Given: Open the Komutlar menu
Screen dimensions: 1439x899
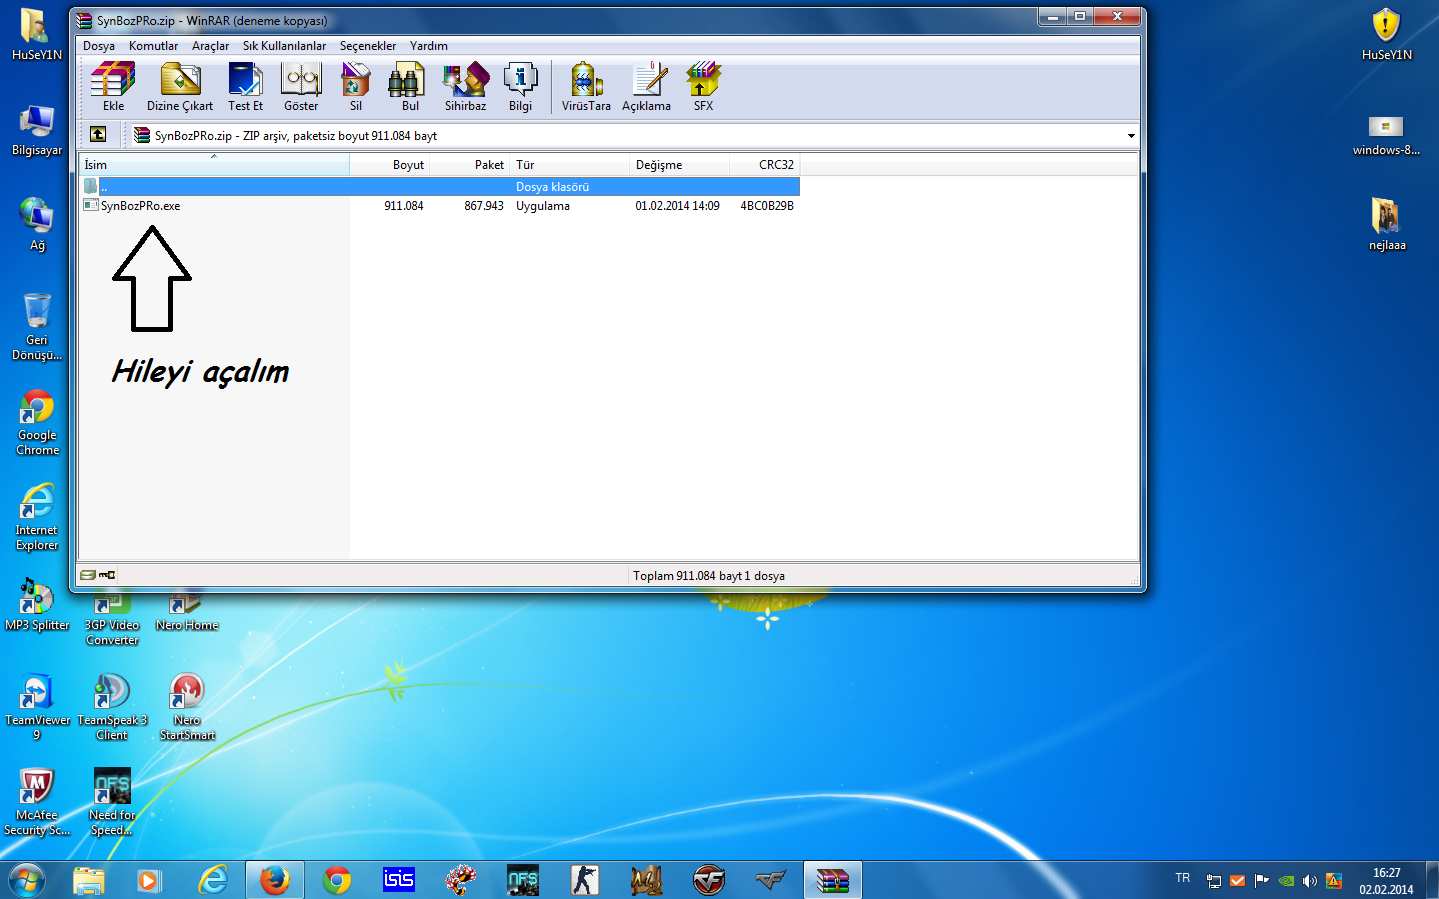Looking at the screenshot, I should [x=153, y=46].
